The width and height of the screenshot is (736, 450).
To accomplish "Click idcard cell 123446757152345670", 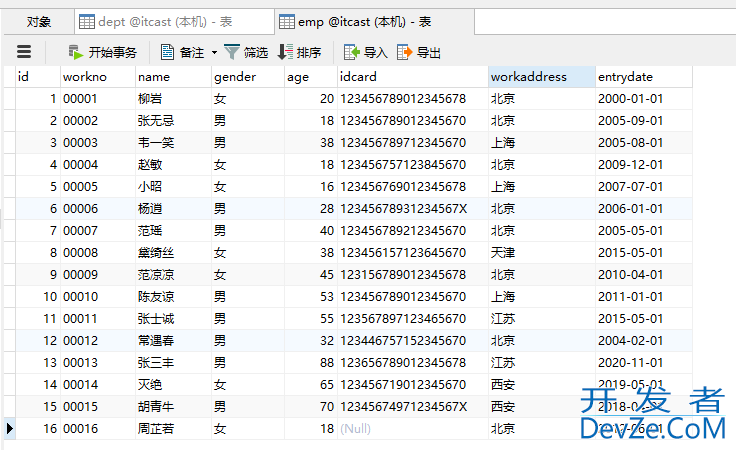I will coord(413,341).
